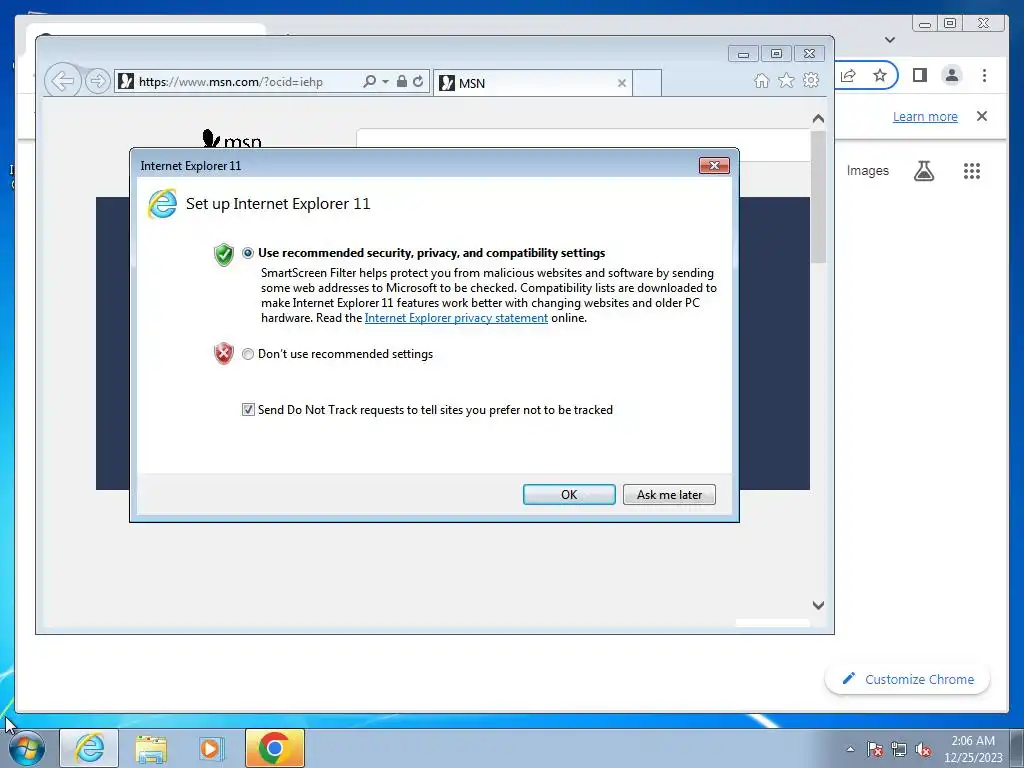Open the address bar autocomplete dropdown arrow
The image size is (1024, 768).
tap(385, 82)
